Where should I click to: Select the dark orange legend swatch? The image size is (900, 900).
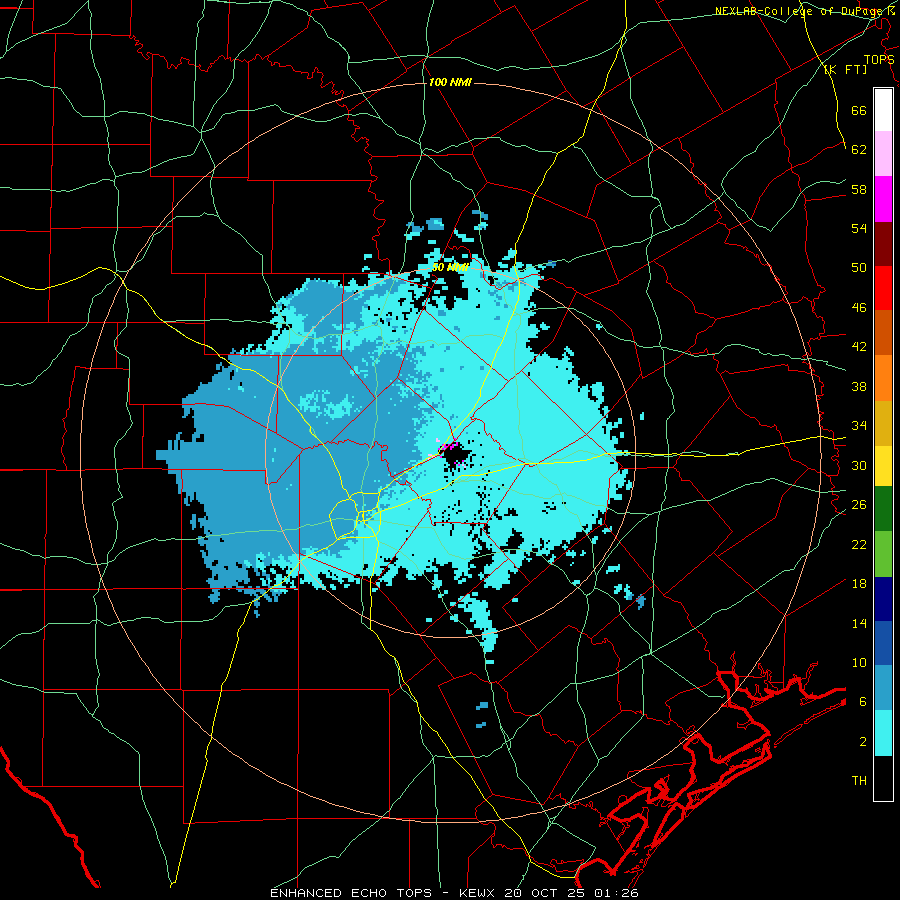[x=883, y=333]
